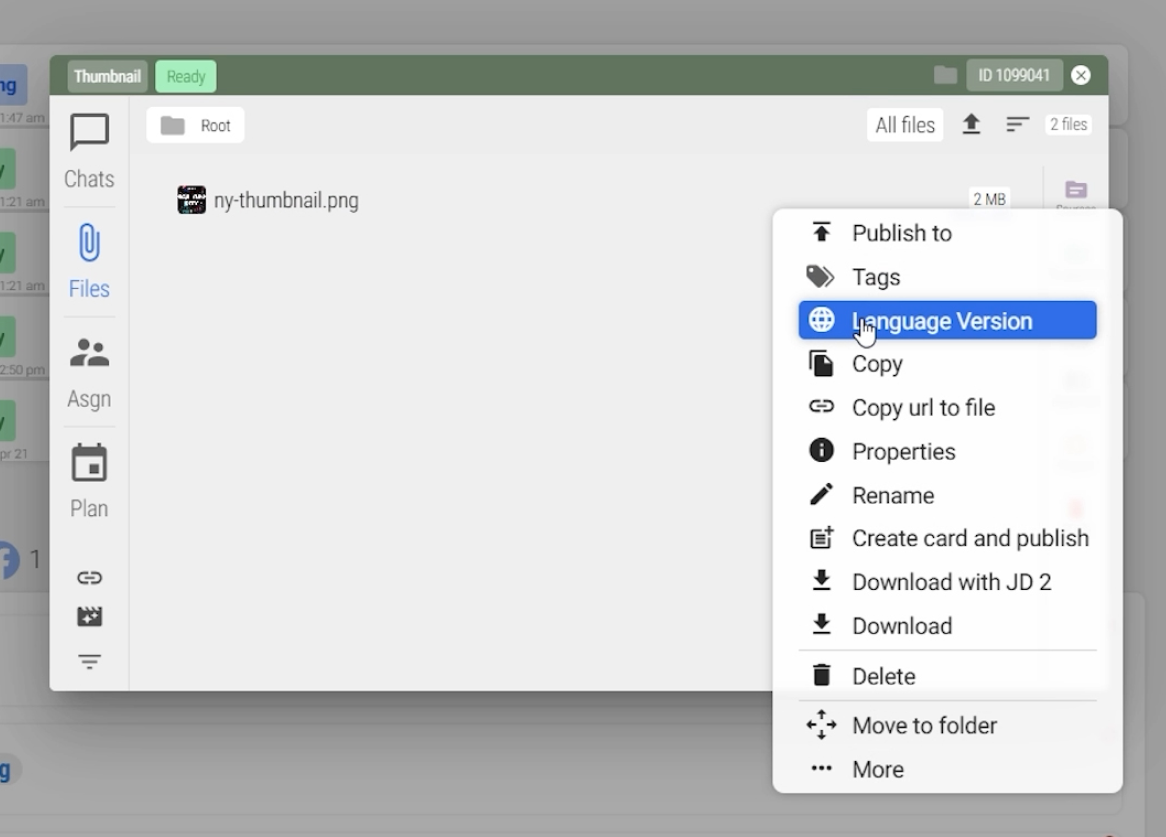This screenshot has height=837, width=1166.
Task: Open the Chats panel
Action: tap(89, 151)
